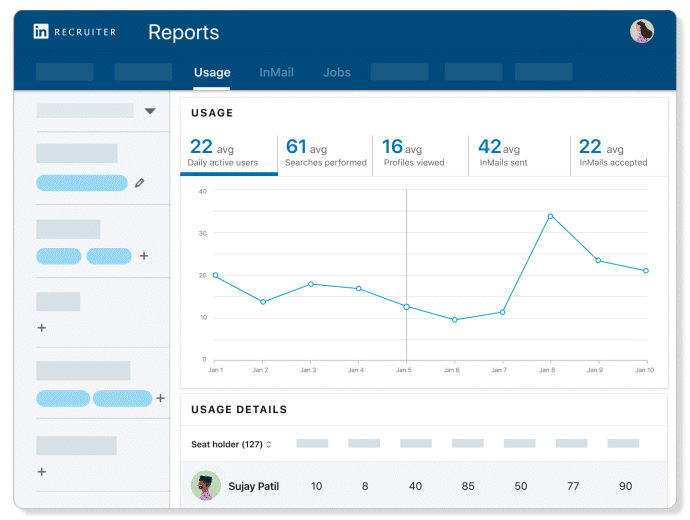Open the InMail tab
Viewport: 690px width, 520px height.
point(276,72)
